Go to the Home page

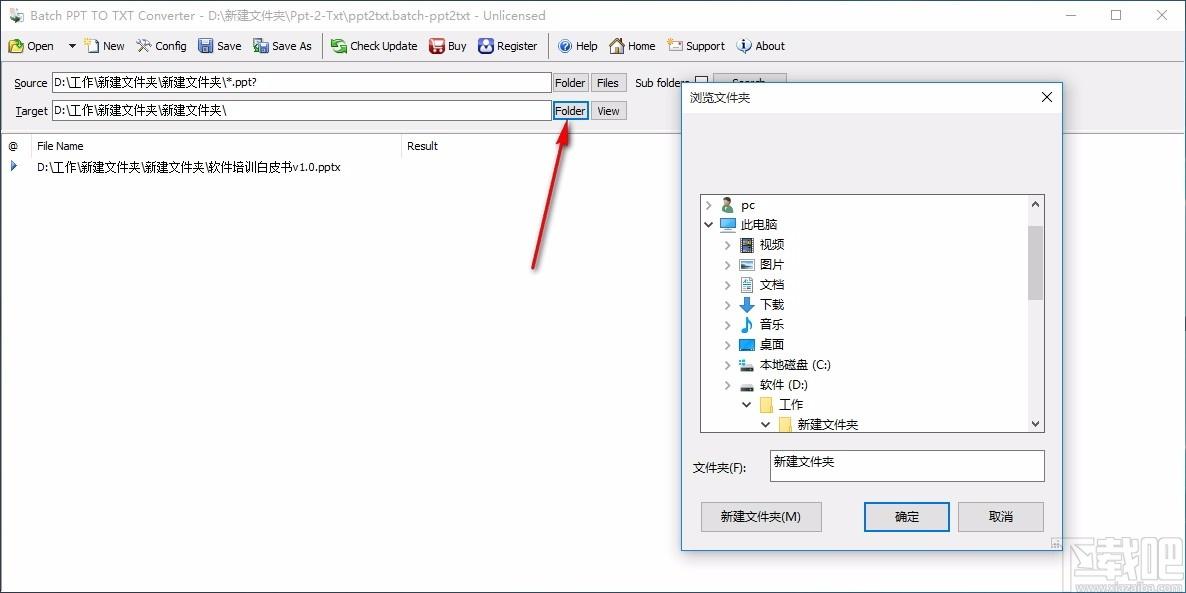tap(632, 46)
